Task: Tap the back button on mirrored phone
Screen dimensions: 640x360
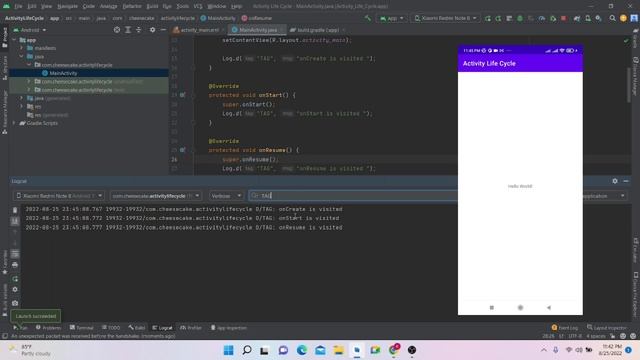Action: 549,308
